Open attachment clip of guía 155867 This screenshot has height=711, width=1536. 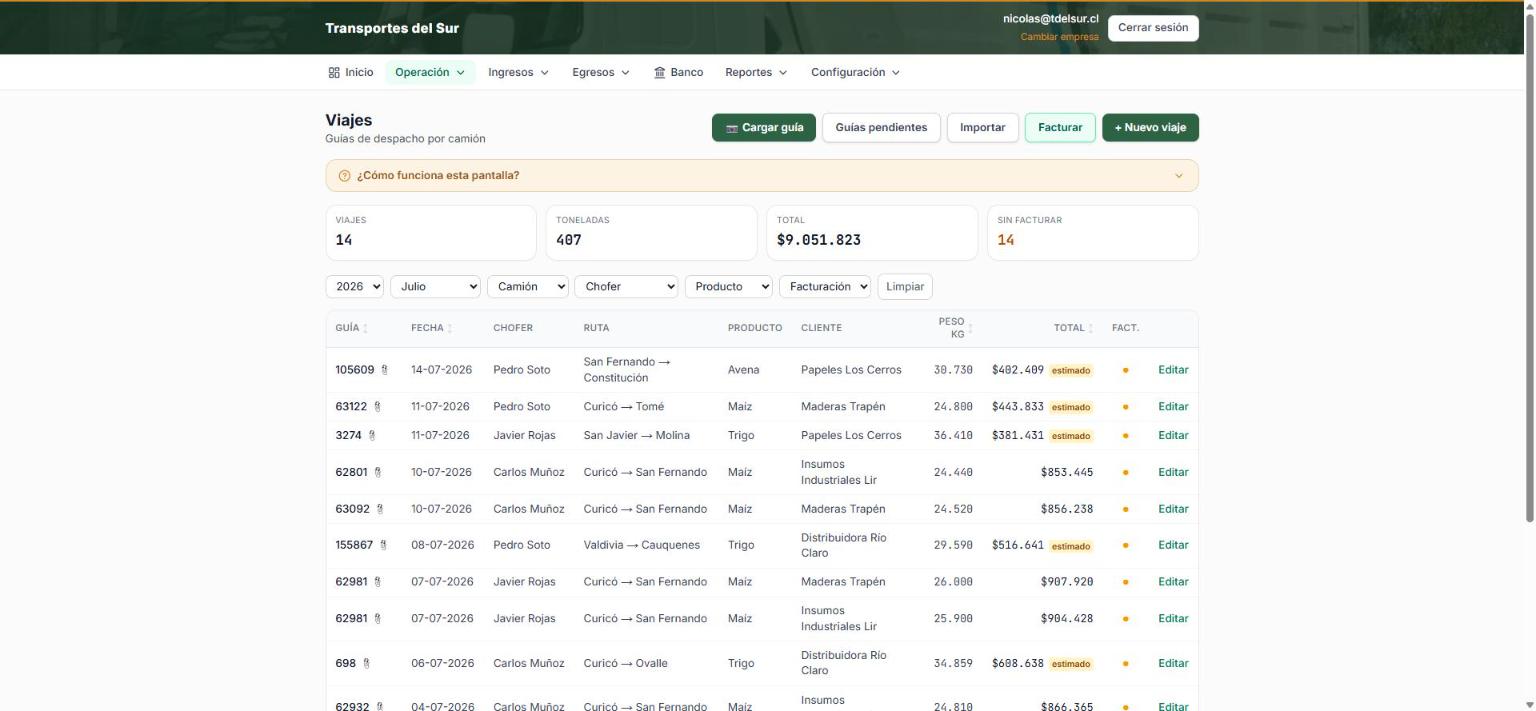pyautogui.click(x=383, y=546)
